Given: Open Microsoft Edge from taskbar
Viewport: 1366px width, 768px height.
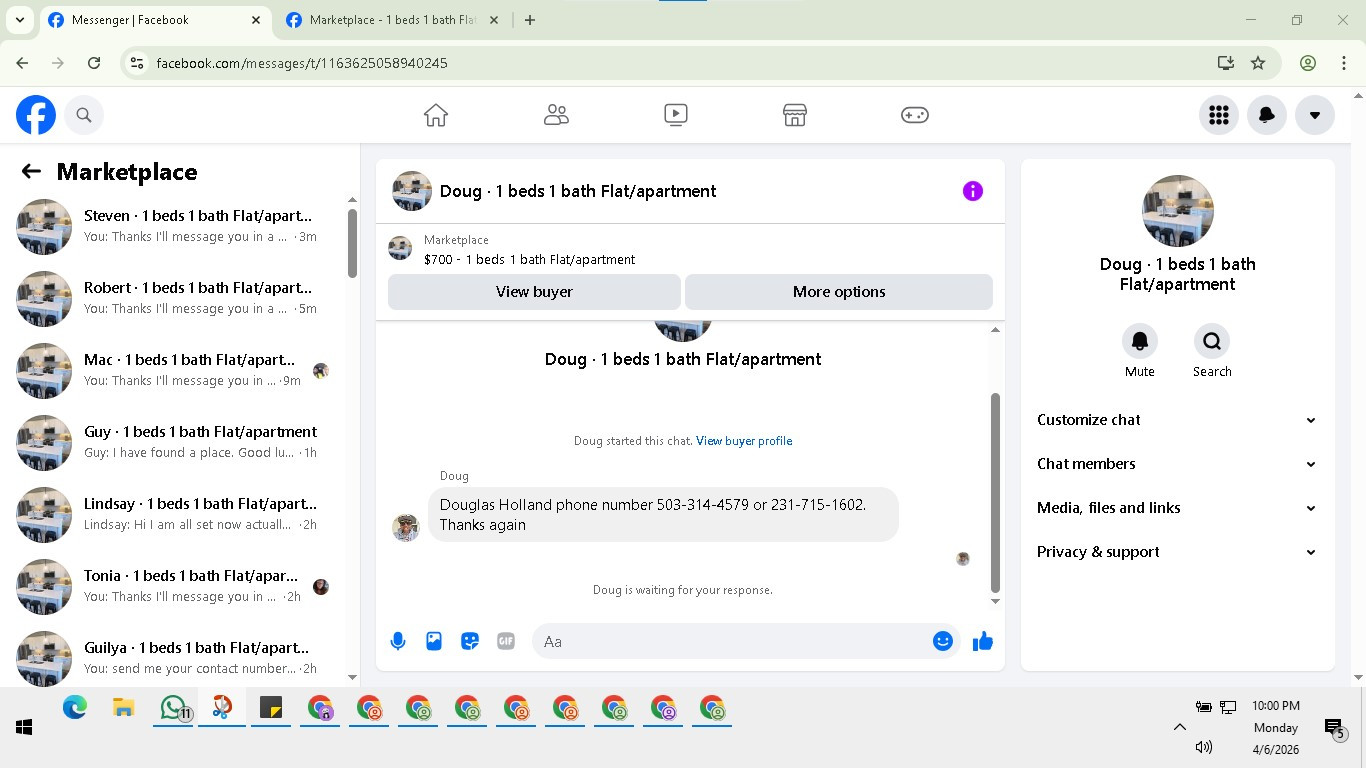Looking at the screenshot, I should 75,708.
